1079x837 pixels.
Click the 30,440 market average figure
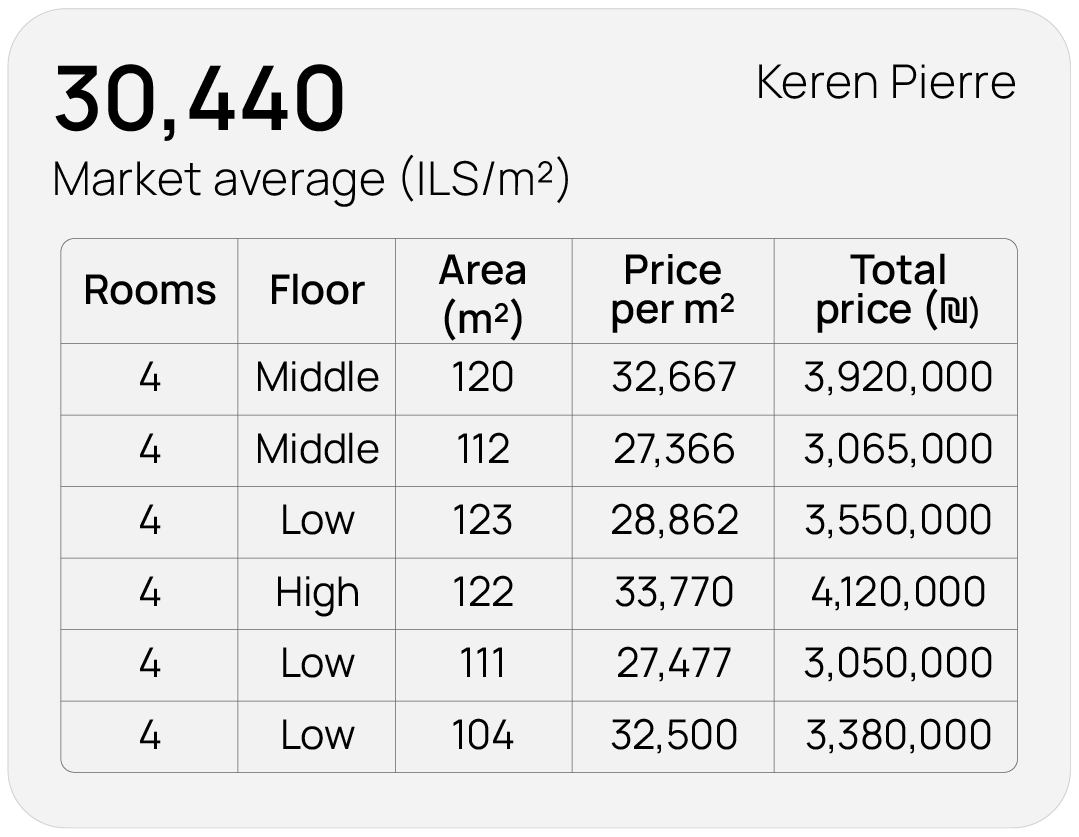199,100
